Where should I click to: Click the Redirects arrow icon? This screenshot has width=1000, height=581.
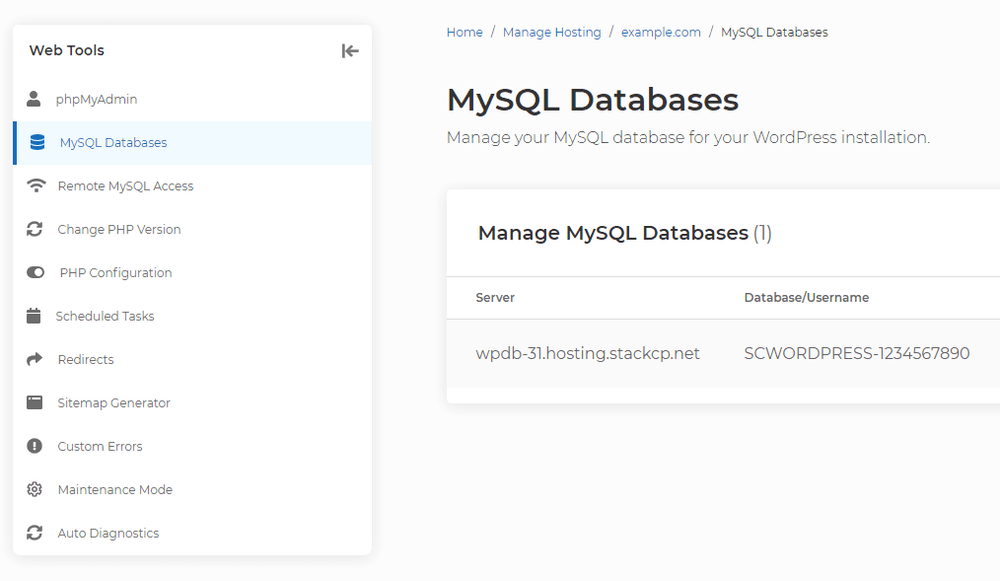tap(35, 359)
